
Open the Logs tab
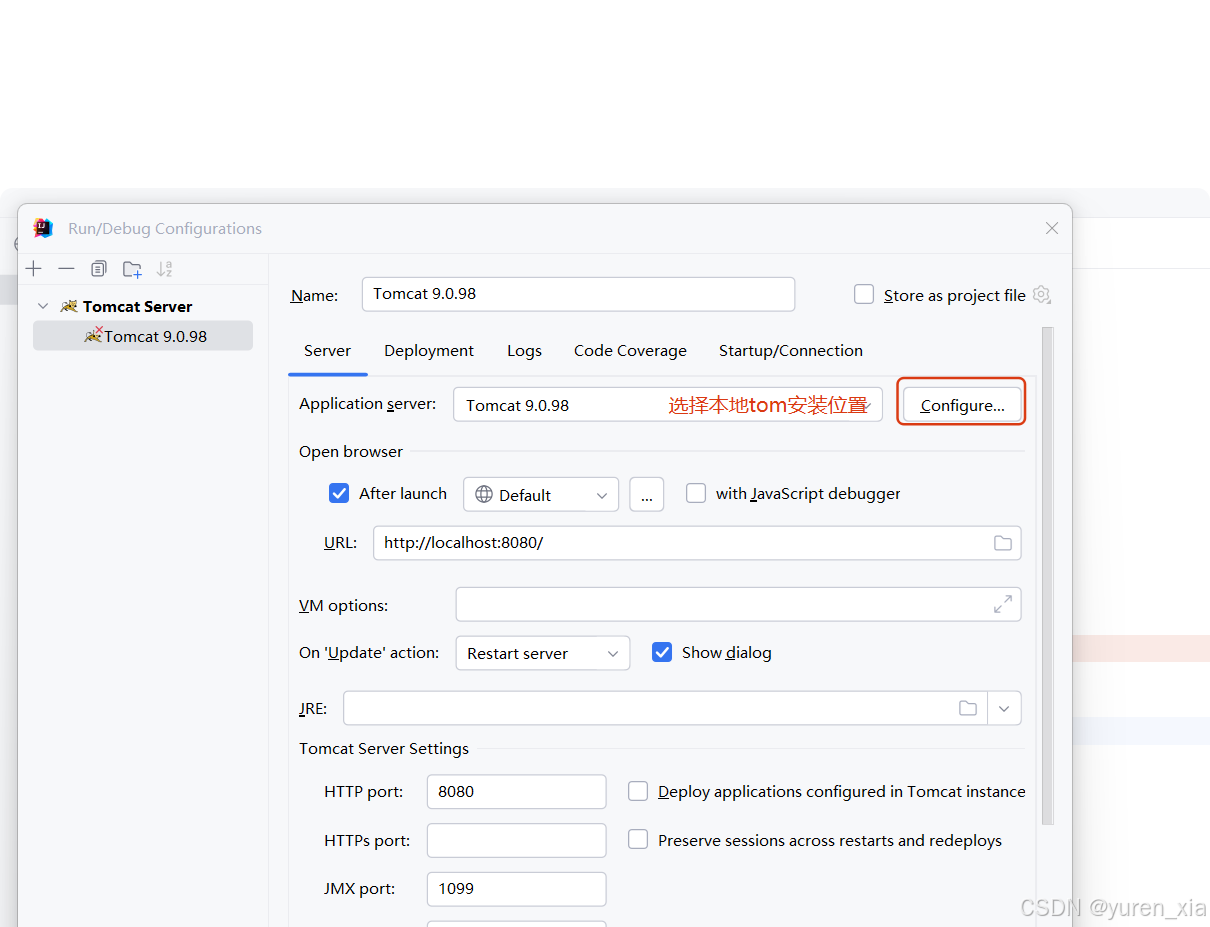(x=524, y=350)
